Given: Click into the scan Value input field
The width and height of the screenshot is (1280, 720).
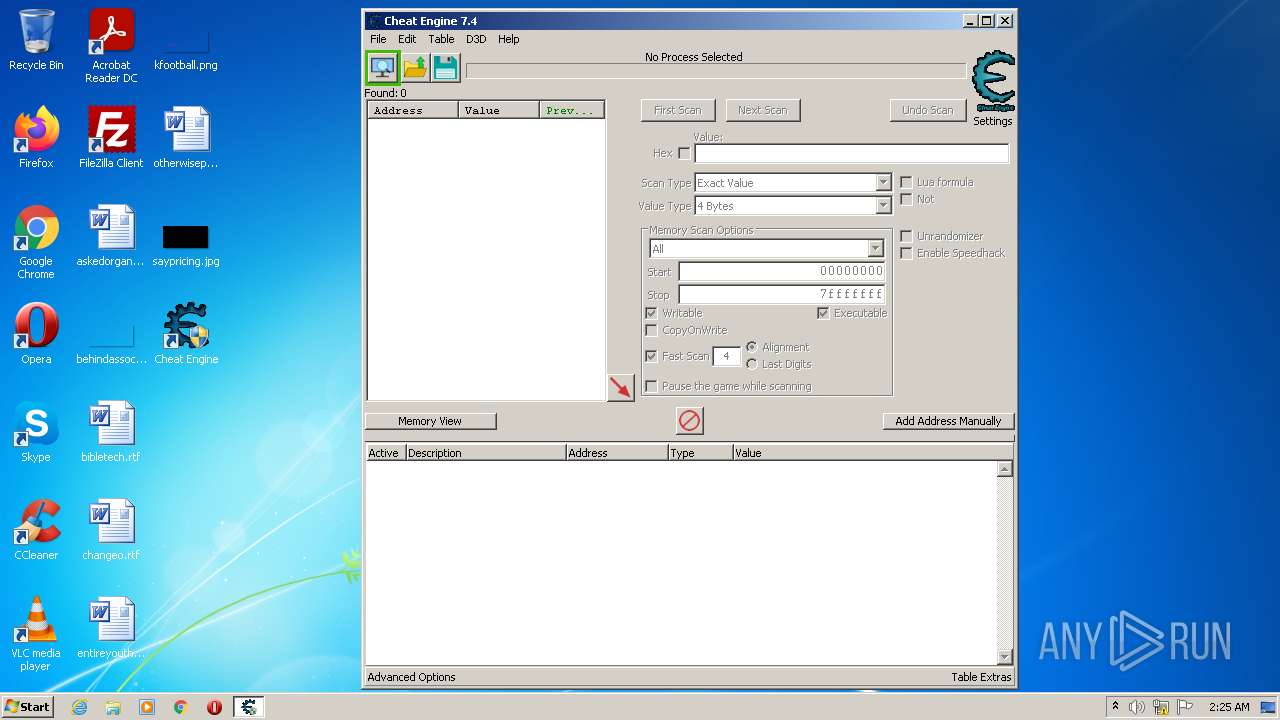Looking at the screenshot, I should (852, 154).
